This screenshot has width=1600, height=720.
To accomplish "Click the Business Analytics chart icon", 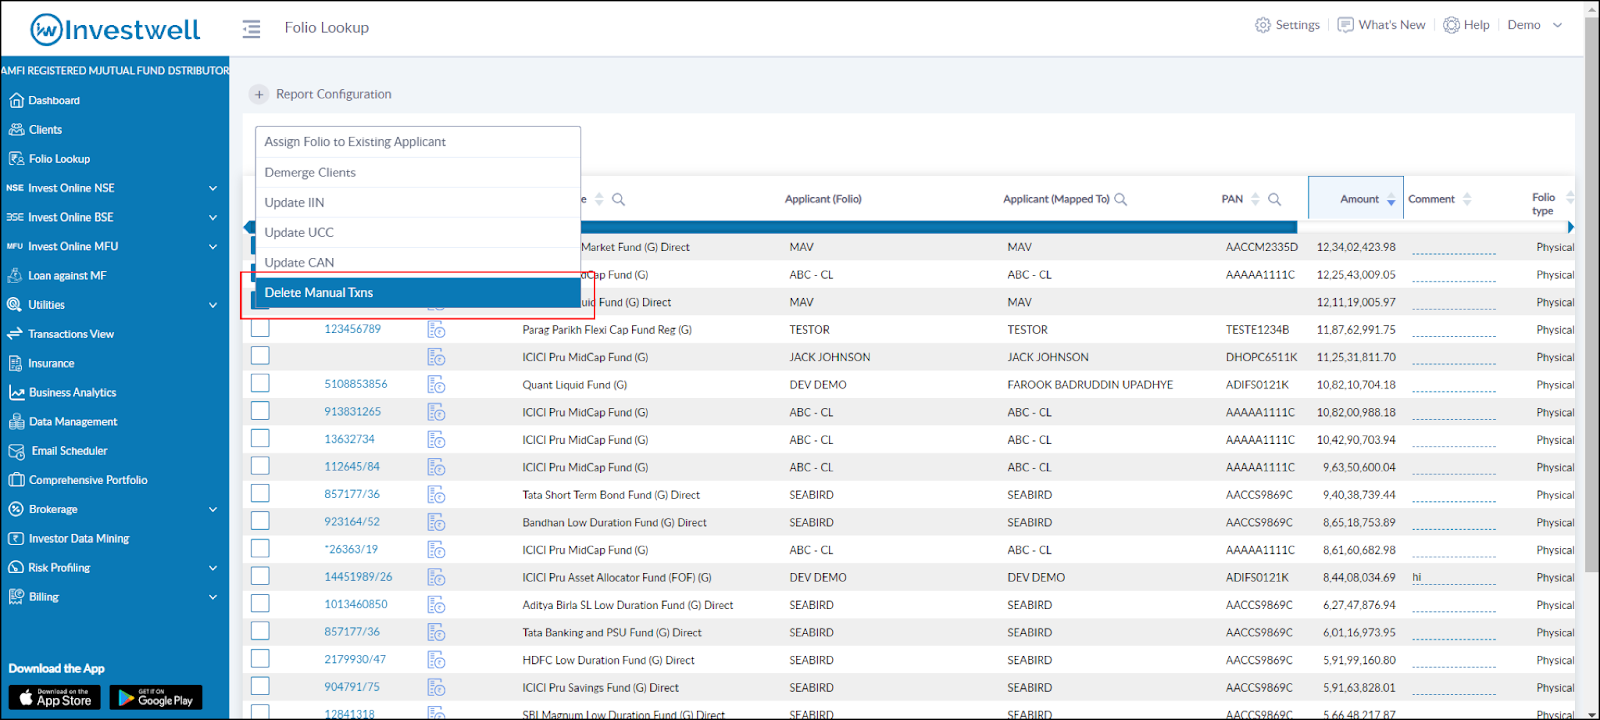I will tap(16, 393).
